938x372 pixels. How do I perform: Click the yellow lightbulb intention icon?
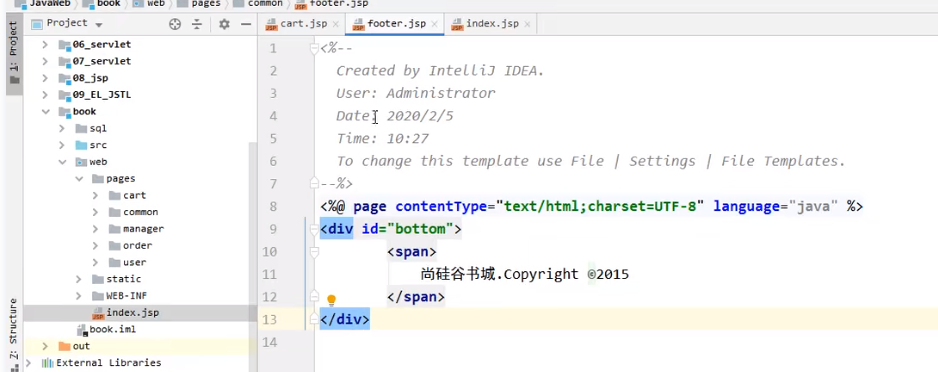pyautogui.click(x=331, y=300)
